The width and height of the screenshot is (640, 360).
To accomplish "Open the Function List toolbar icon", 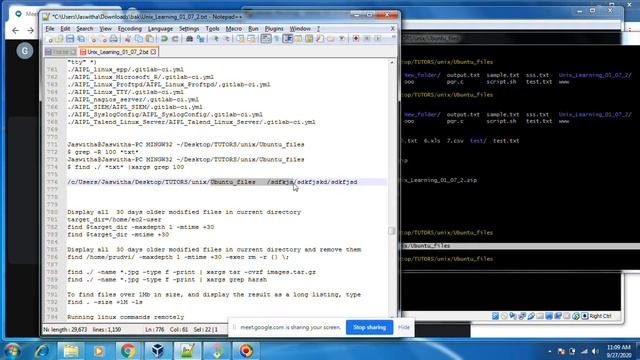I will tap(320, 39).
